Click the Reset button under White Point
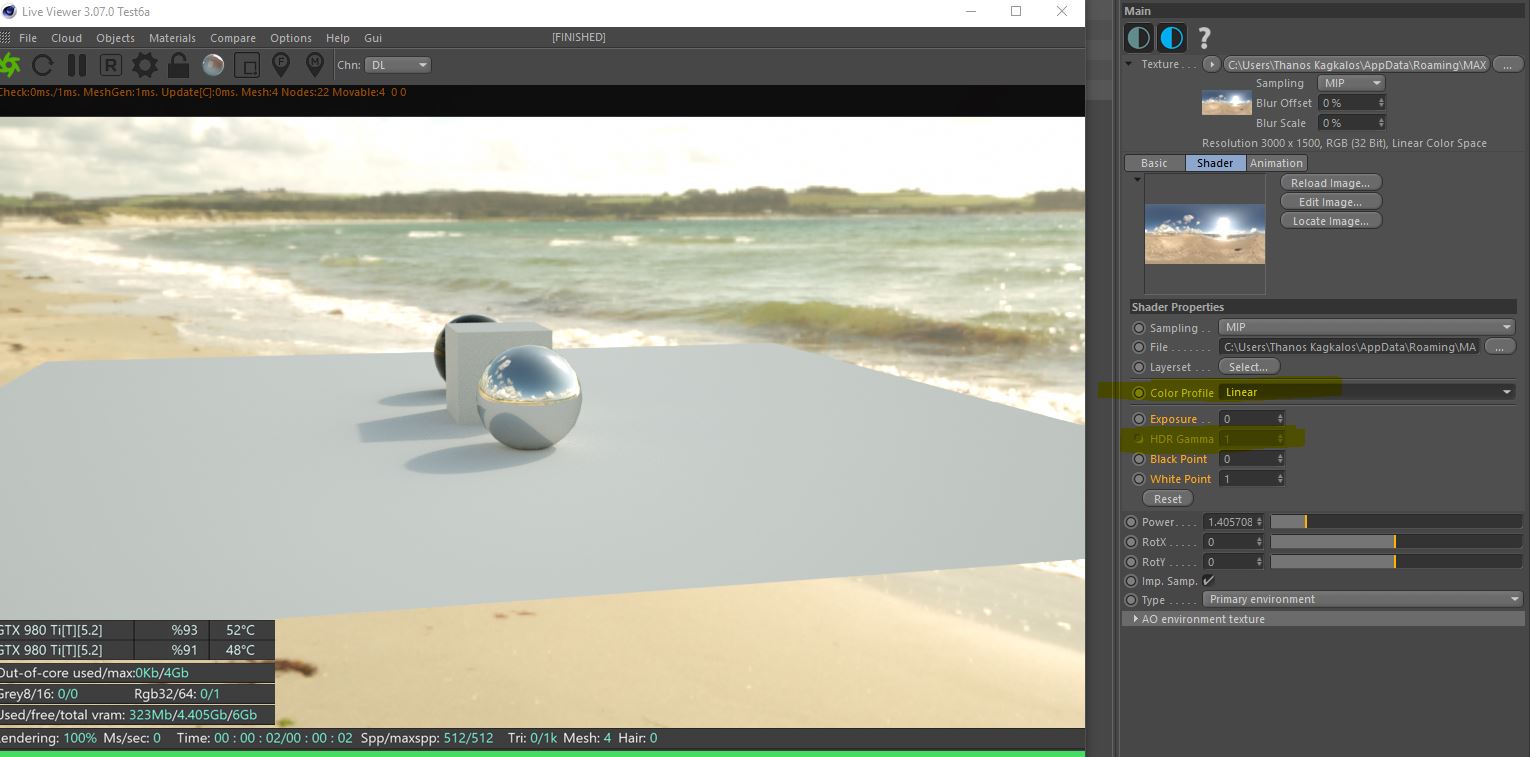The height and width of the screenshot is (757, 1530). point(1168,499)
